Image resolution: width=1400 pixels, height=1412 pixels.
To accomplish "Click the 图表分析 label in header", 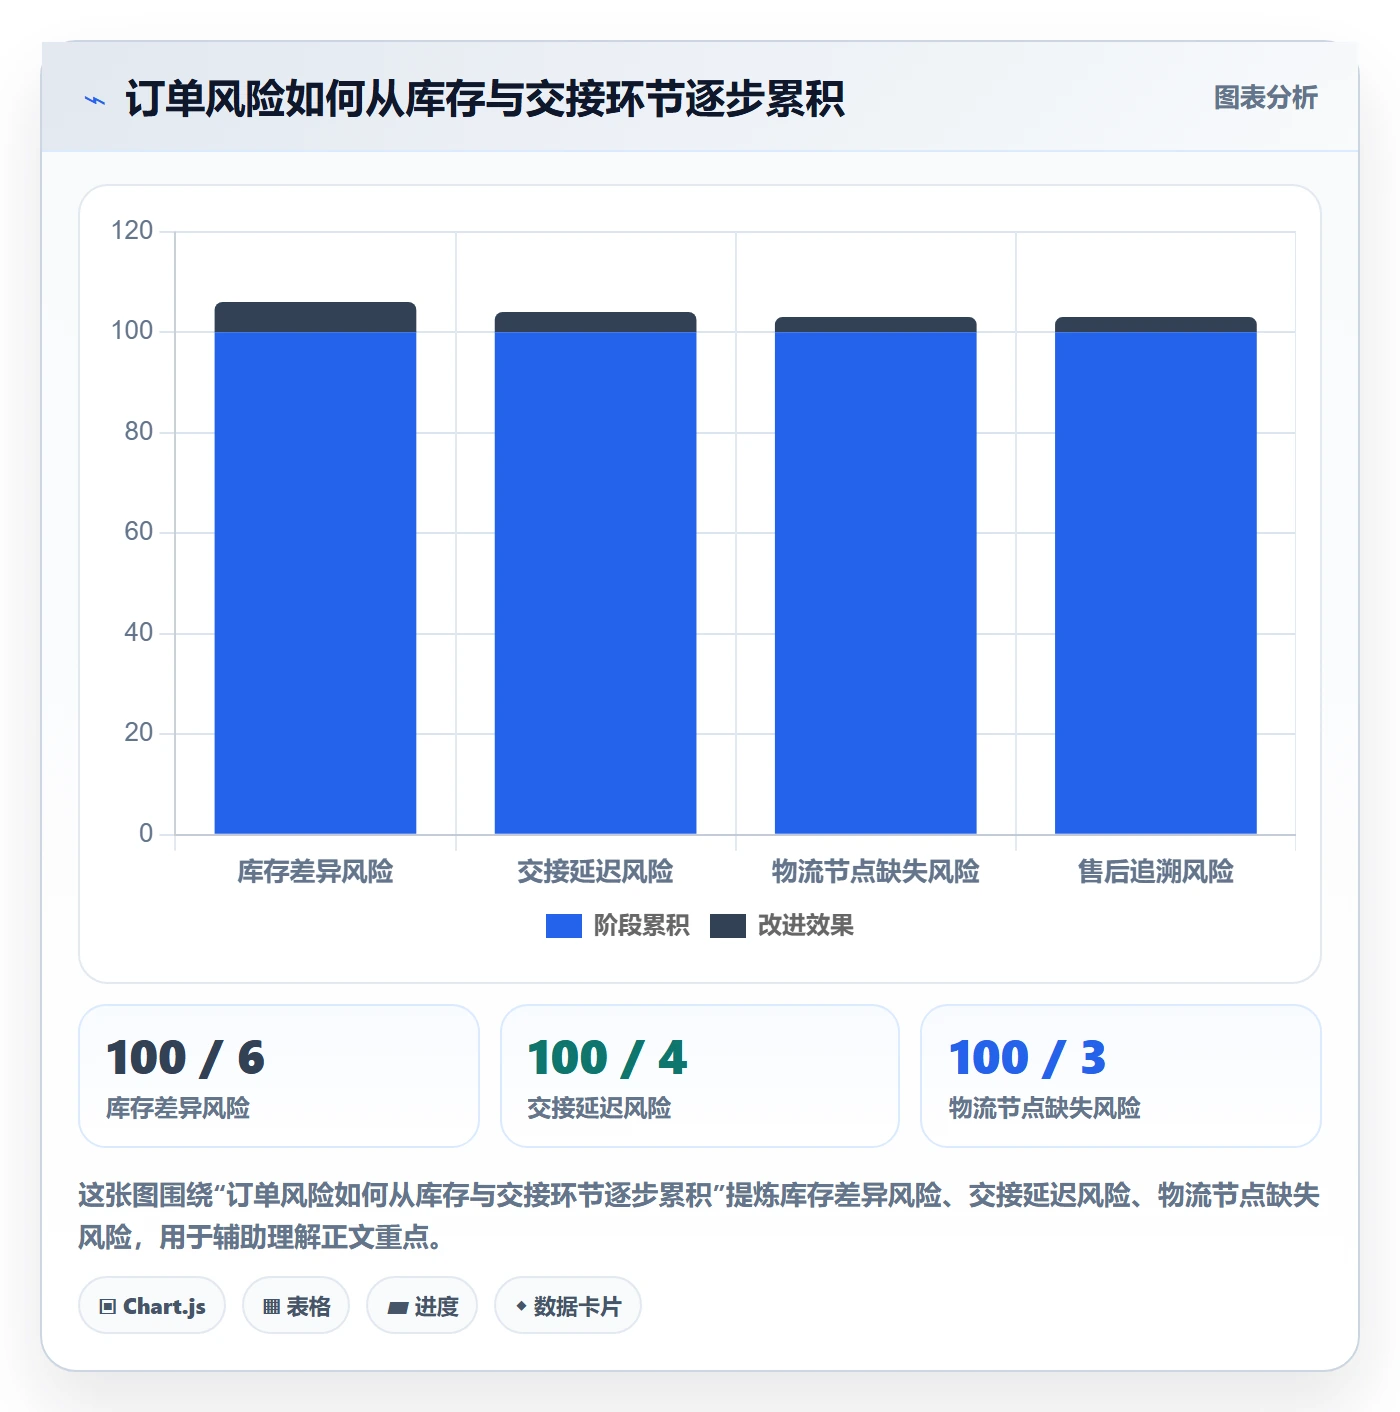I will pos(1265,98).
